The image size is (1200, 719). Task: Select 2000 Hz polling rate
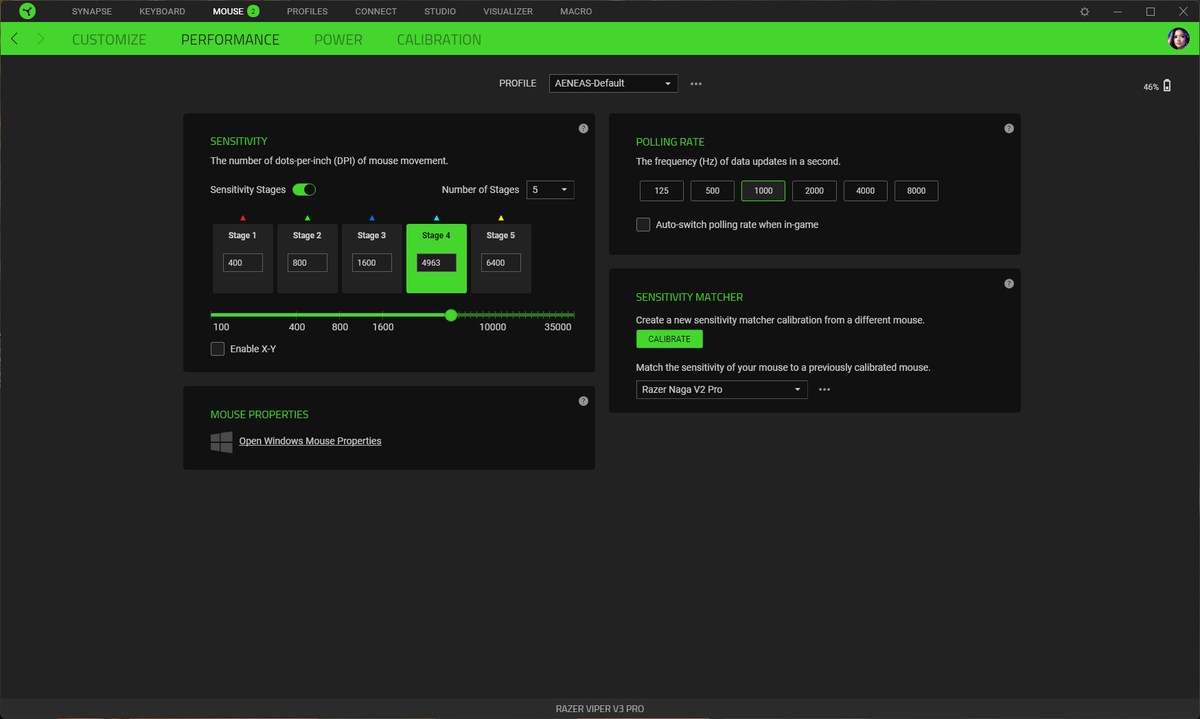tap(814, 191)
